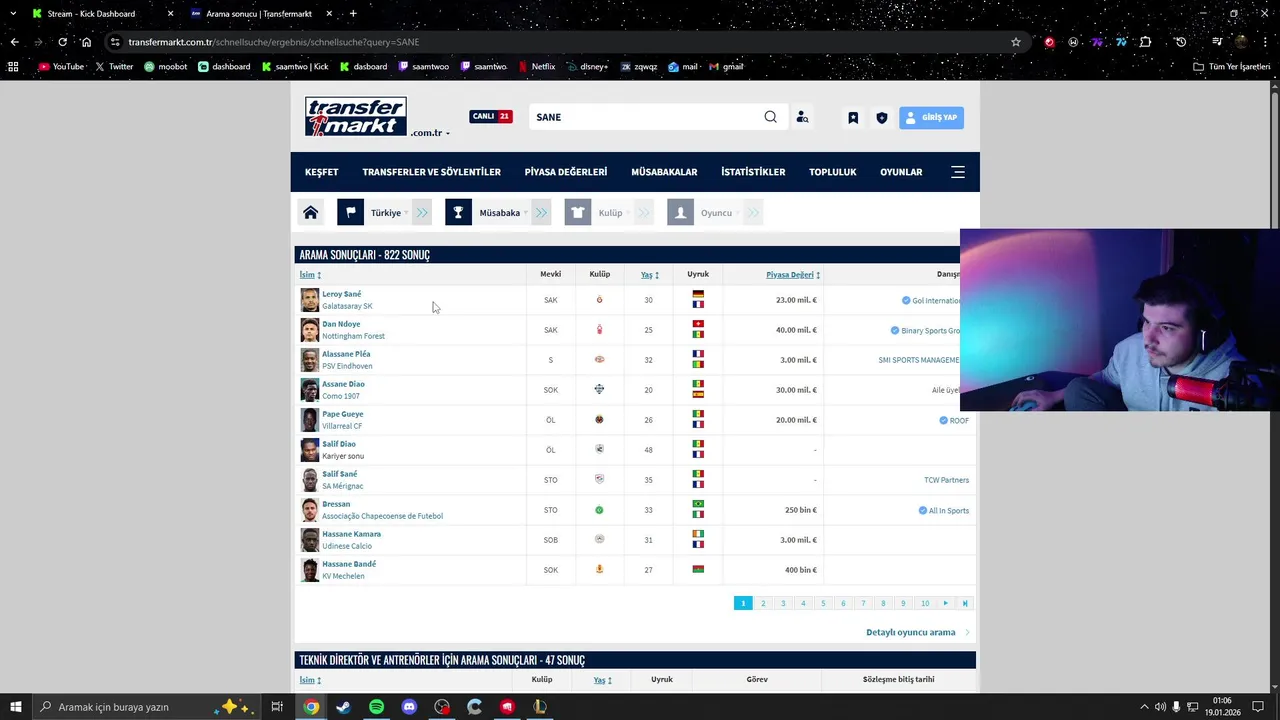Open the YouTube bookmark
The image size is (1280, 720).
tap(61, 67)
